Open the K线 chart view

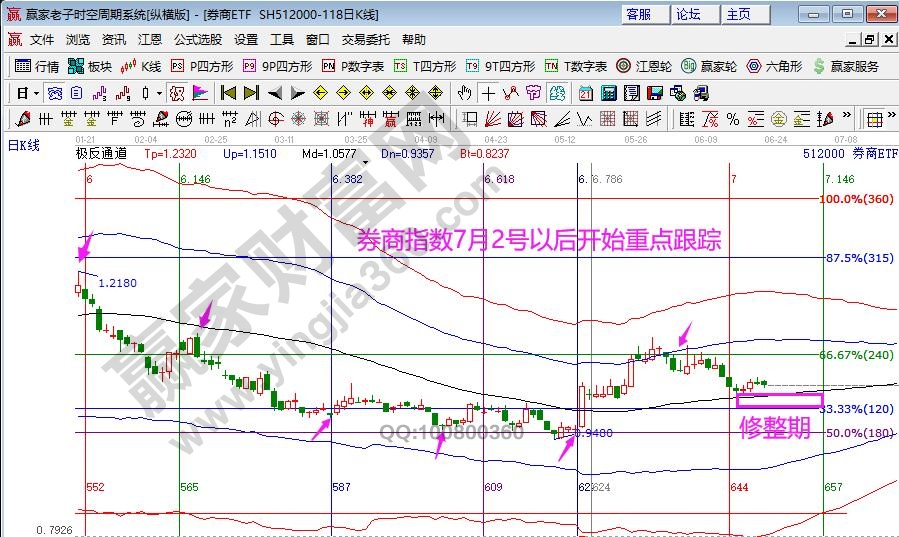pyautogui.click(x=140, y=66)
